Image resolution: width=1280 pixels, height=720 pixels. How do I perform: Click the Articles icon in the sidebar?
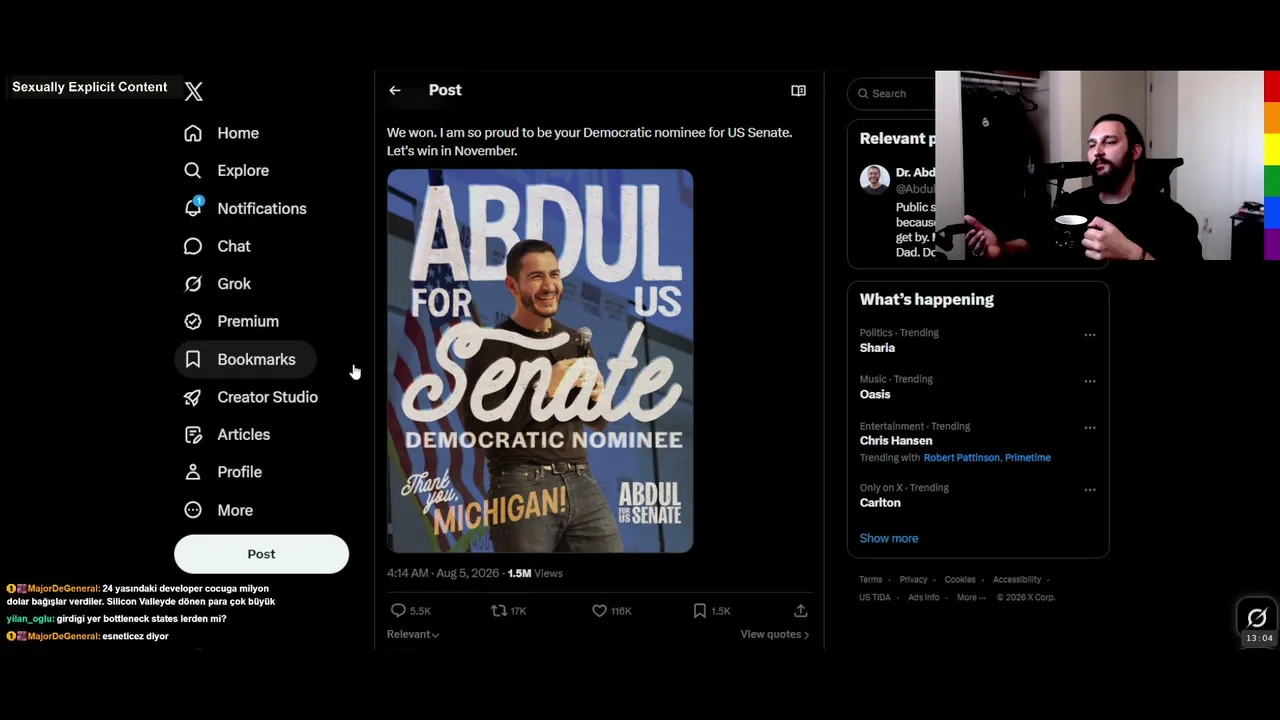(193, 435)
